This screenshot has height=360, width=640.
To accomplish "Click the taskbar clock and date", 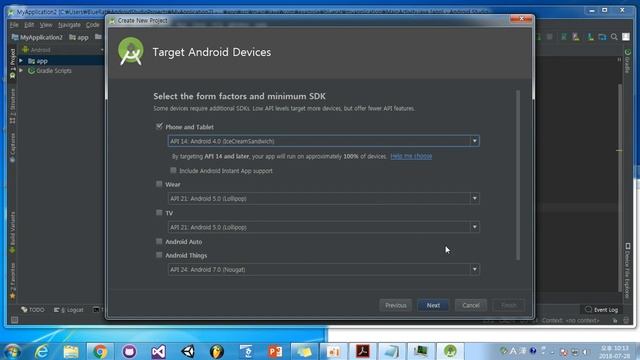I will pos(615,352).
